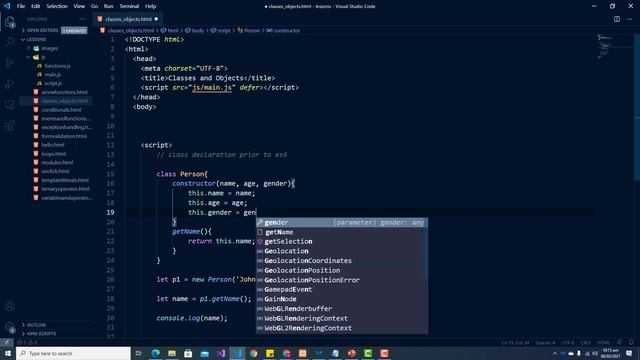Click the body breadcrumb item
The width and height of the screenshot is (640, 360).
coord(195,31)
